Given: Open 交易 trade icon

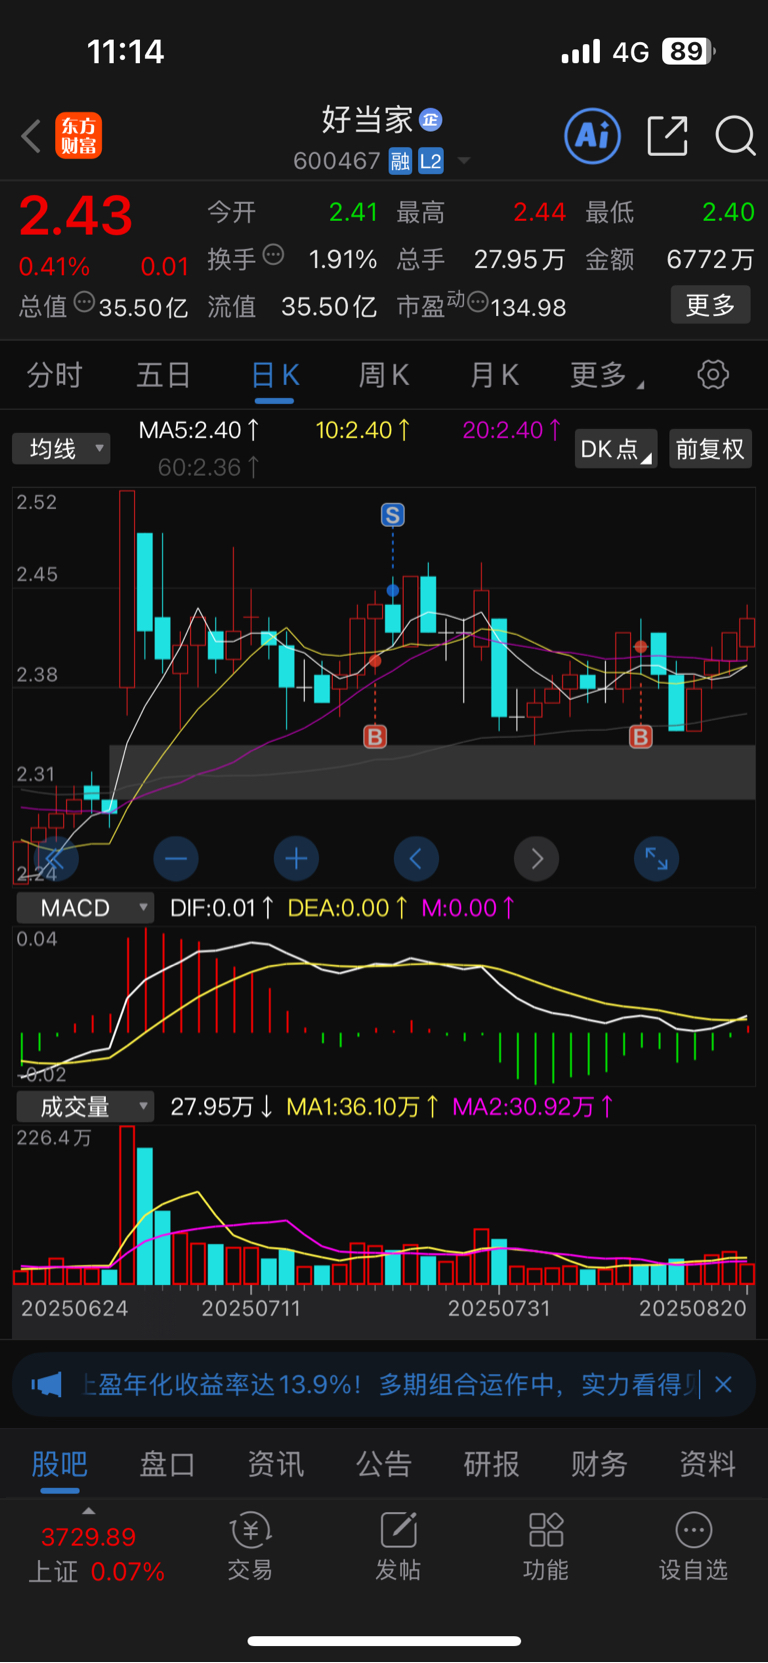Looking at the screenshot, I should pos(250,1545).
